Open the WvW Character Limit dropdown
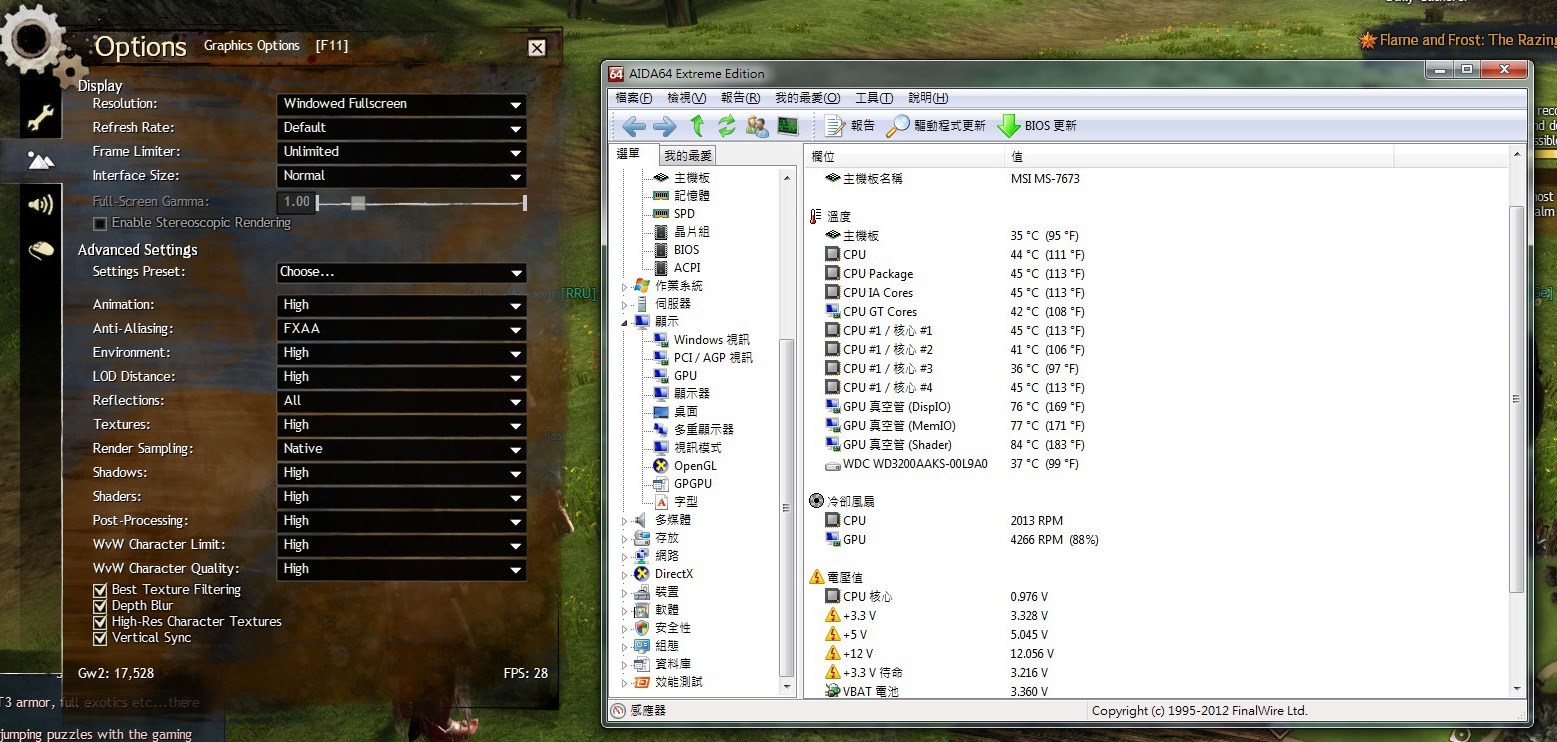The width and height of the screenshot is (1557, 742). (x=402, y=545)
